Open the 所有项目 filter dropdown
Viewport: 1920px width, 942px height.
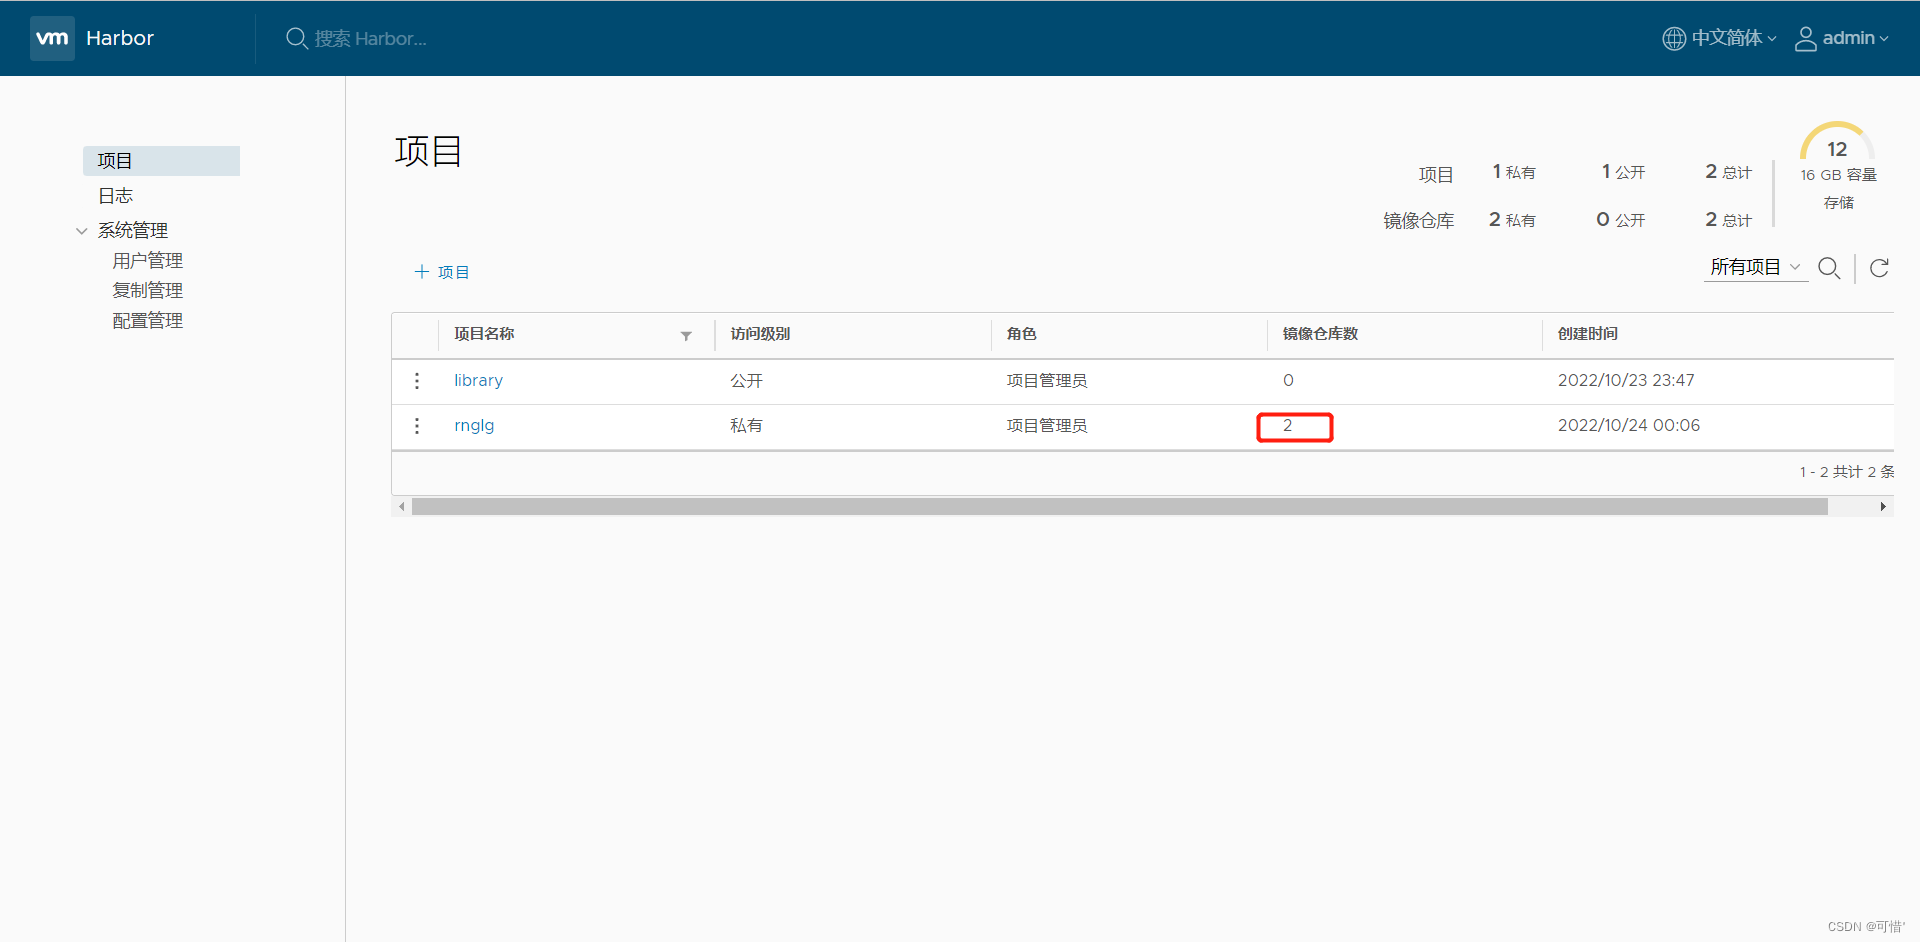[x=1755, y=267]
